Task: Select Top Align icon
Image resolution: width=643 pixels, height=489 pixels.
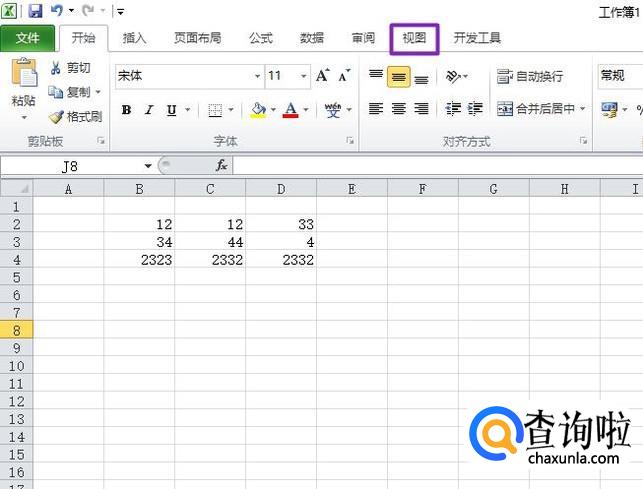Action: click(376, 76)
